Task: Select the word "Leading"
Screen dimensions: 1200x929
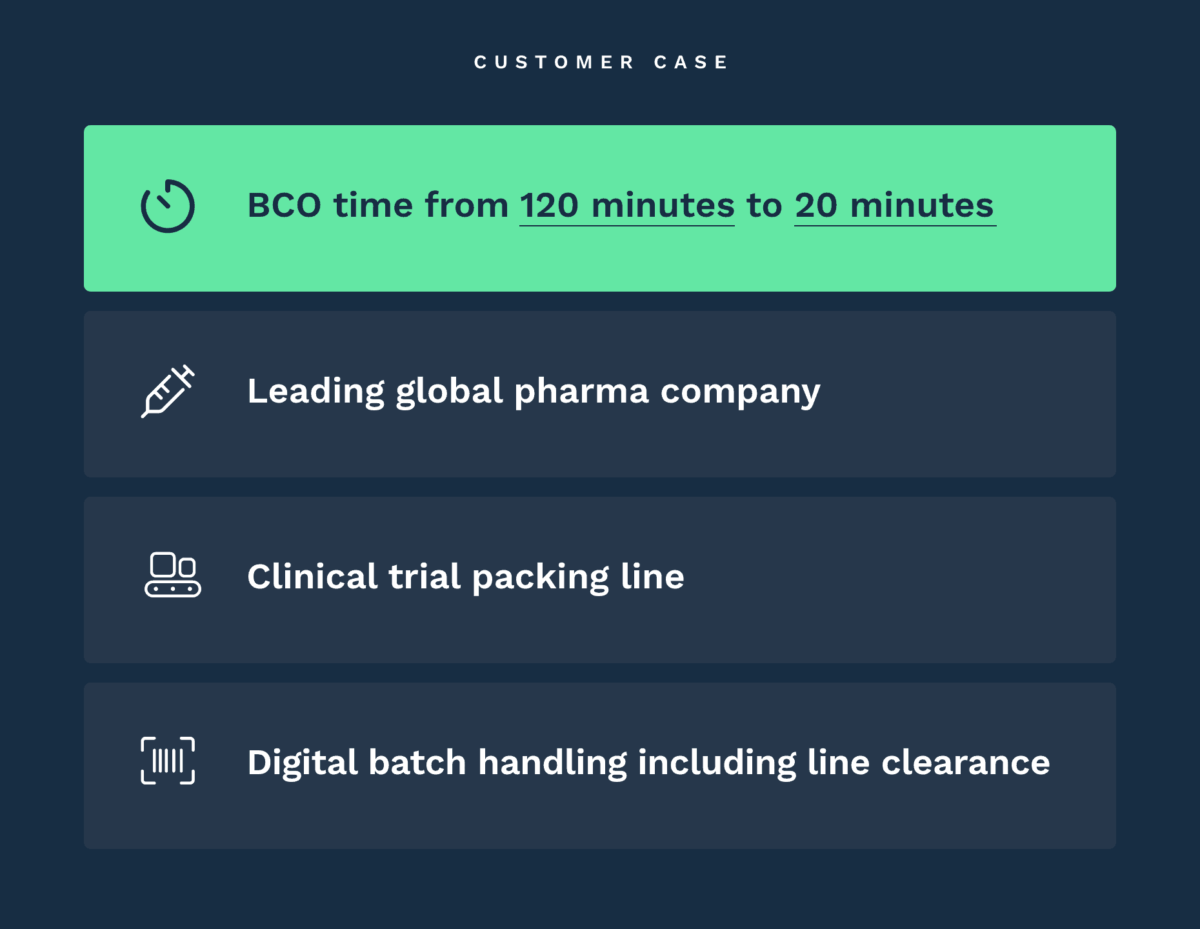Action: [315, 391]
